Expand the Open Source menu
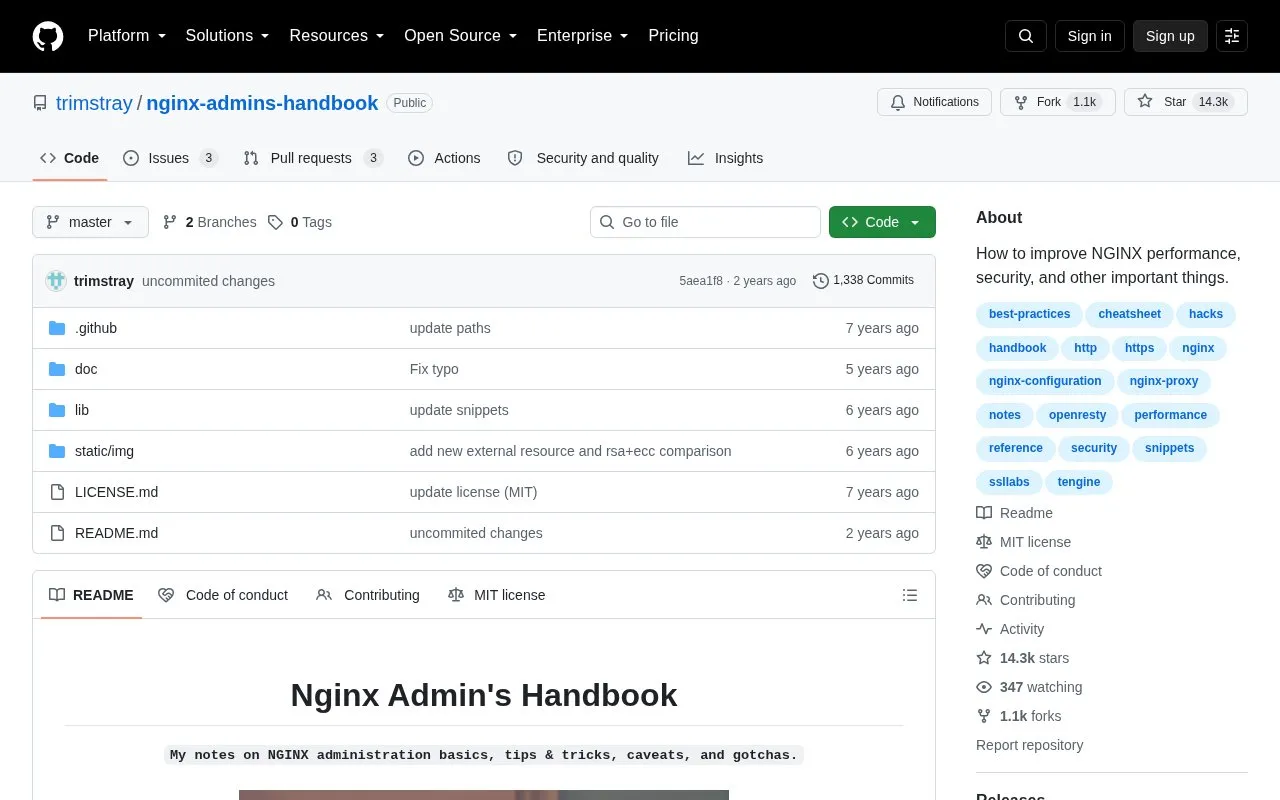The height and width of the screenshot is (800, 1280). (x=461, y=36)
